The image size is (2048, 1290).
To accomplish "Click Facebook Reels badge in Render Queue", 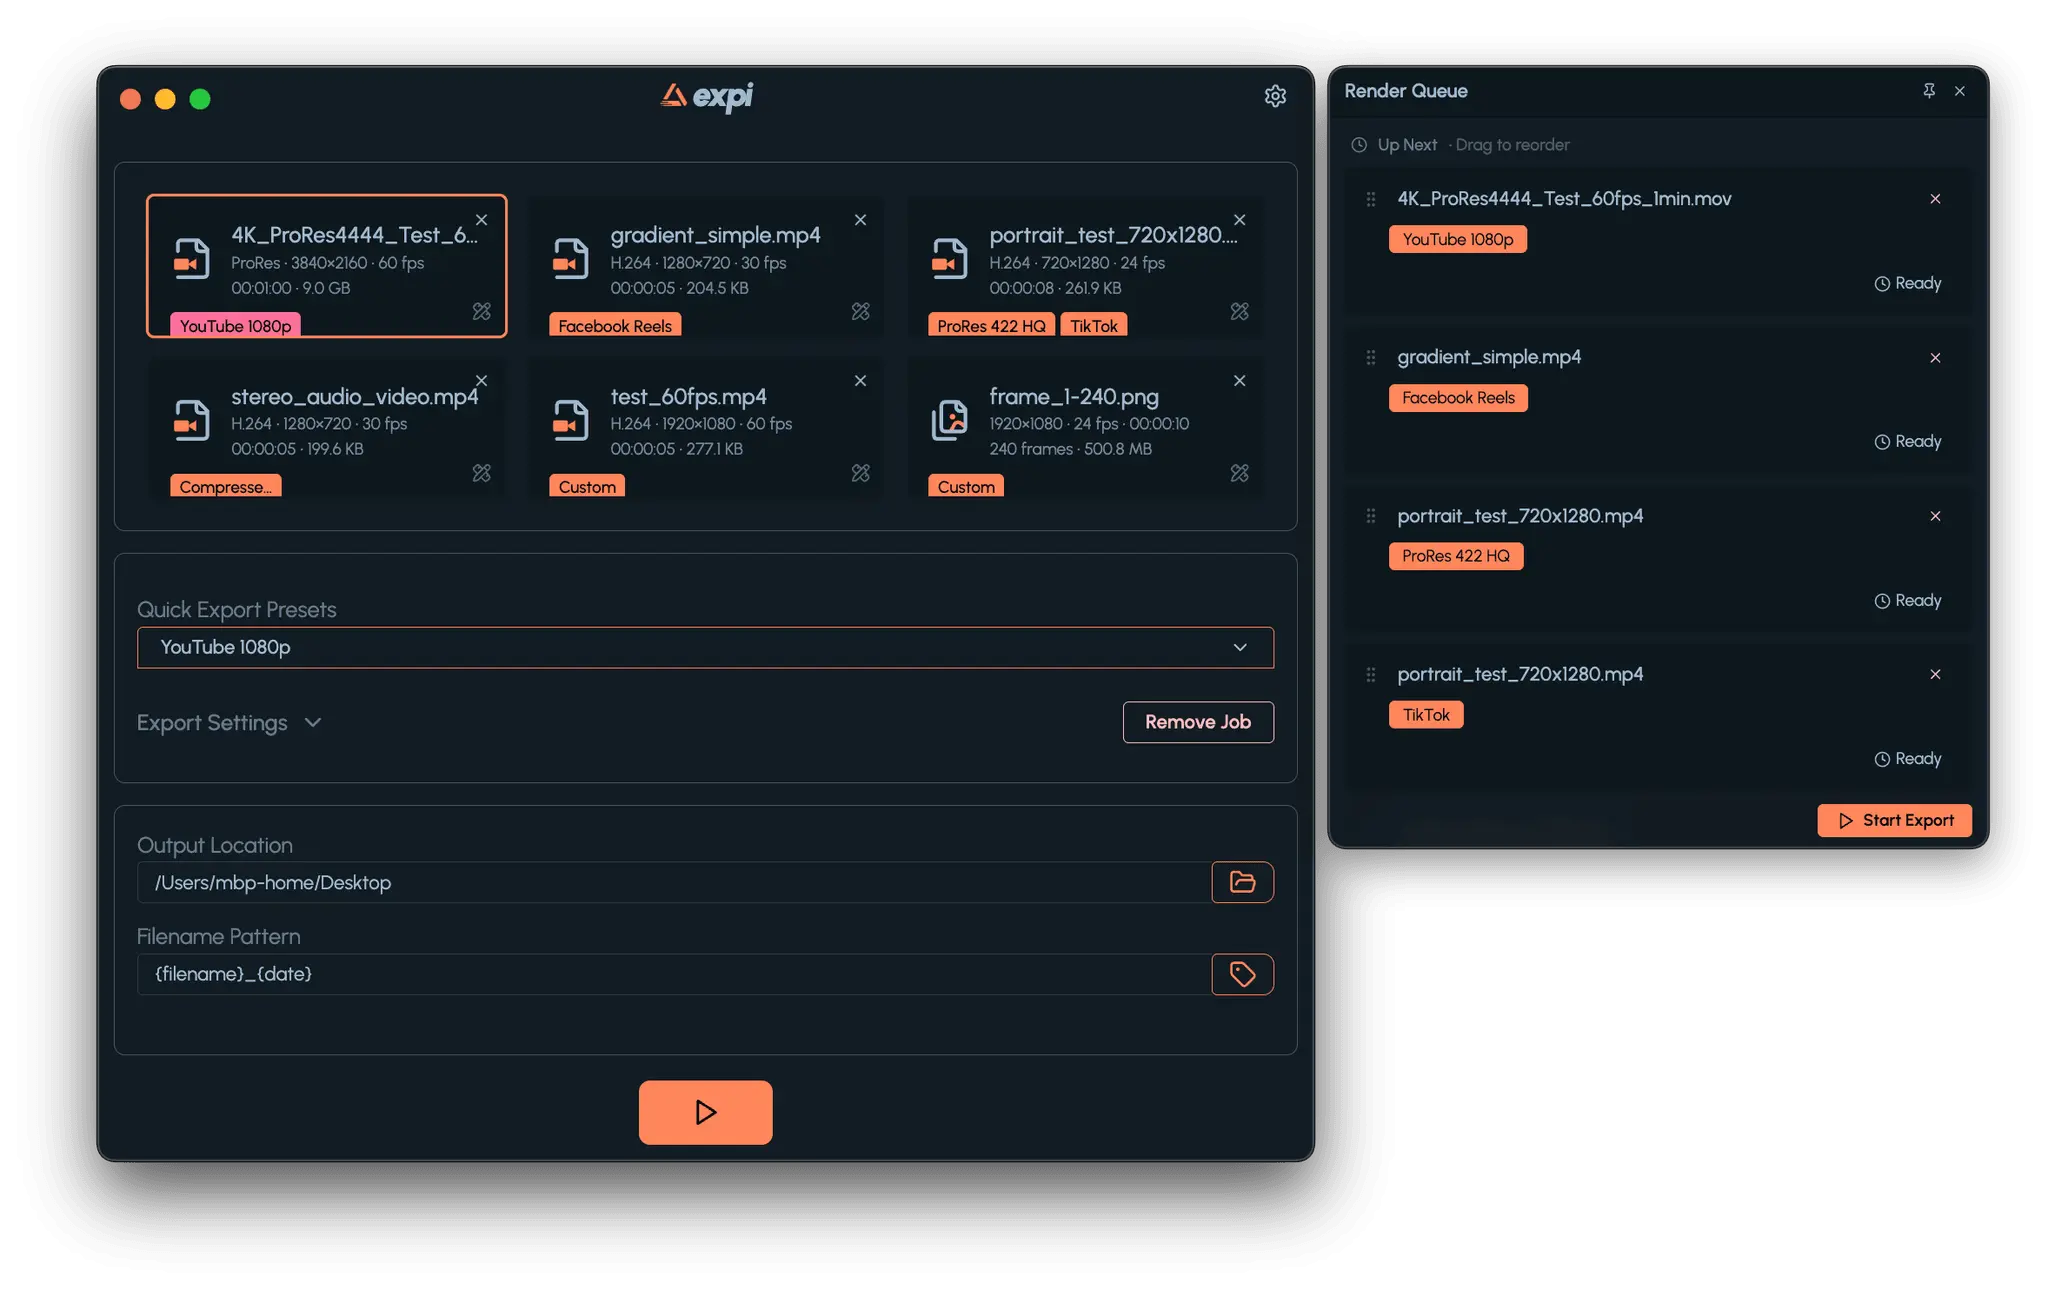I will (x=1458, y=398).
